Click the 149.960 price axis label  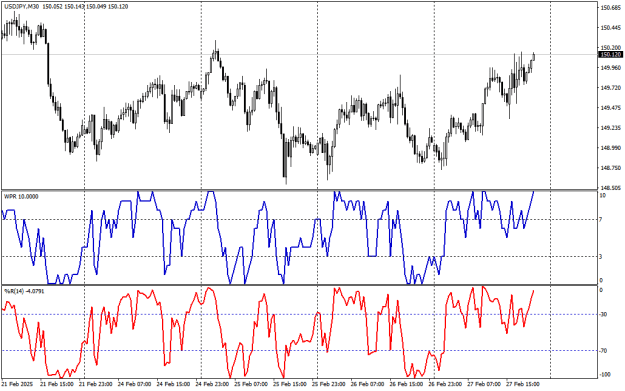(x=611, y=67)
